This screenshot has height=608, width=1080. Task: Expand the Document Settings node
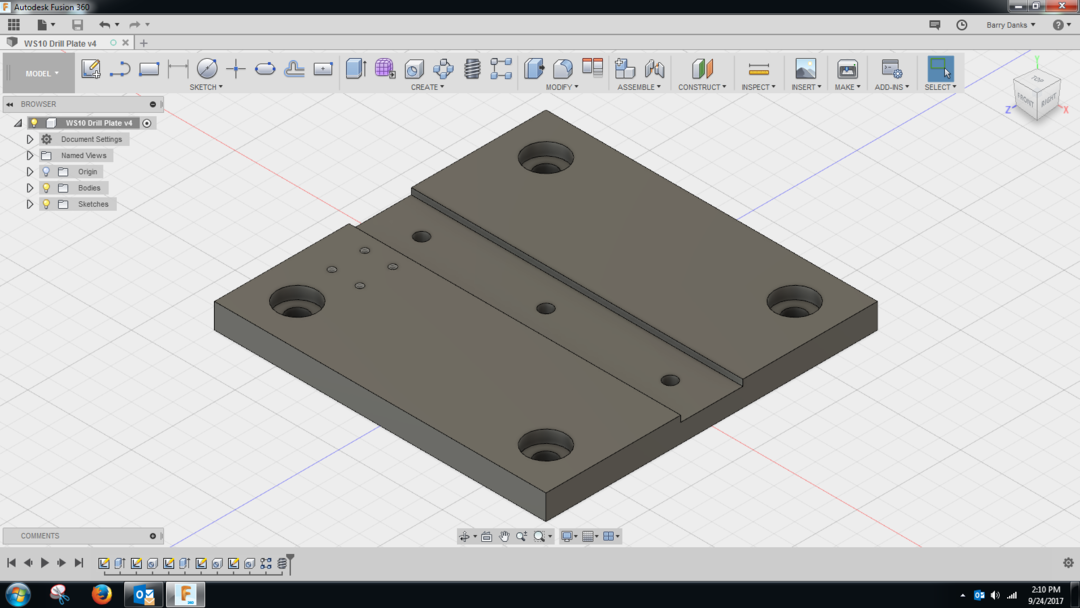tap(30, 140)
